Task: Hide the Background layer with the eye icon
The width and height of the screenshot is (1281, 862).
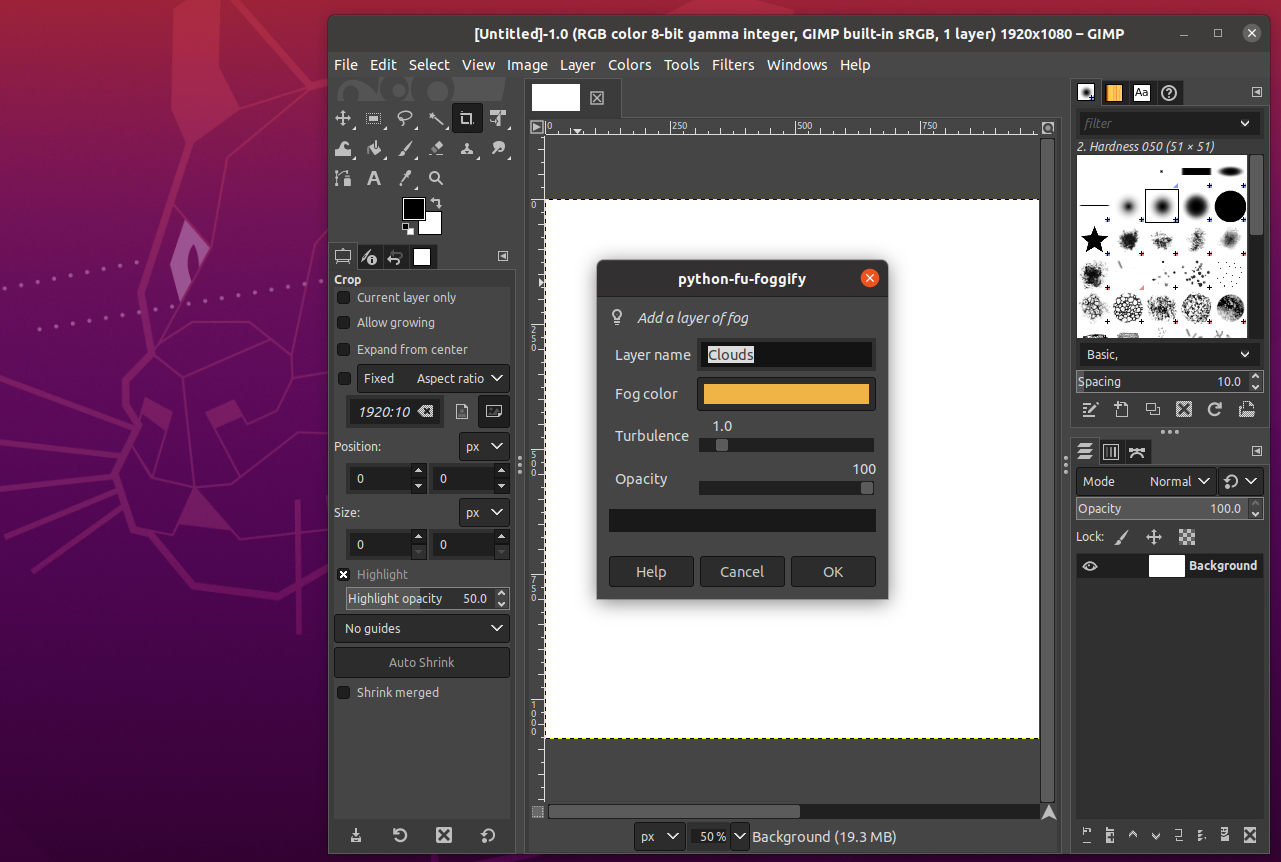Action: 1090,566
